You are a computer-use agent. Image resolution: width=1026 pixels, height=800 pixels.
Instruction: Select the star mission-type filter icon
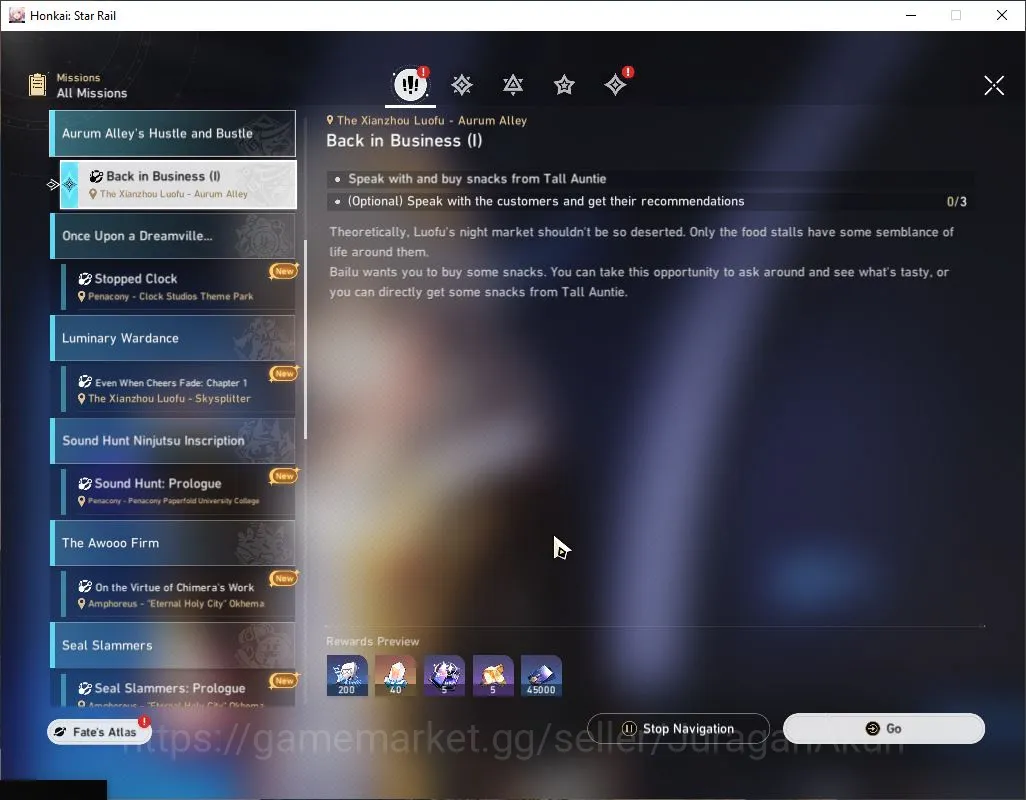point(564,84)
